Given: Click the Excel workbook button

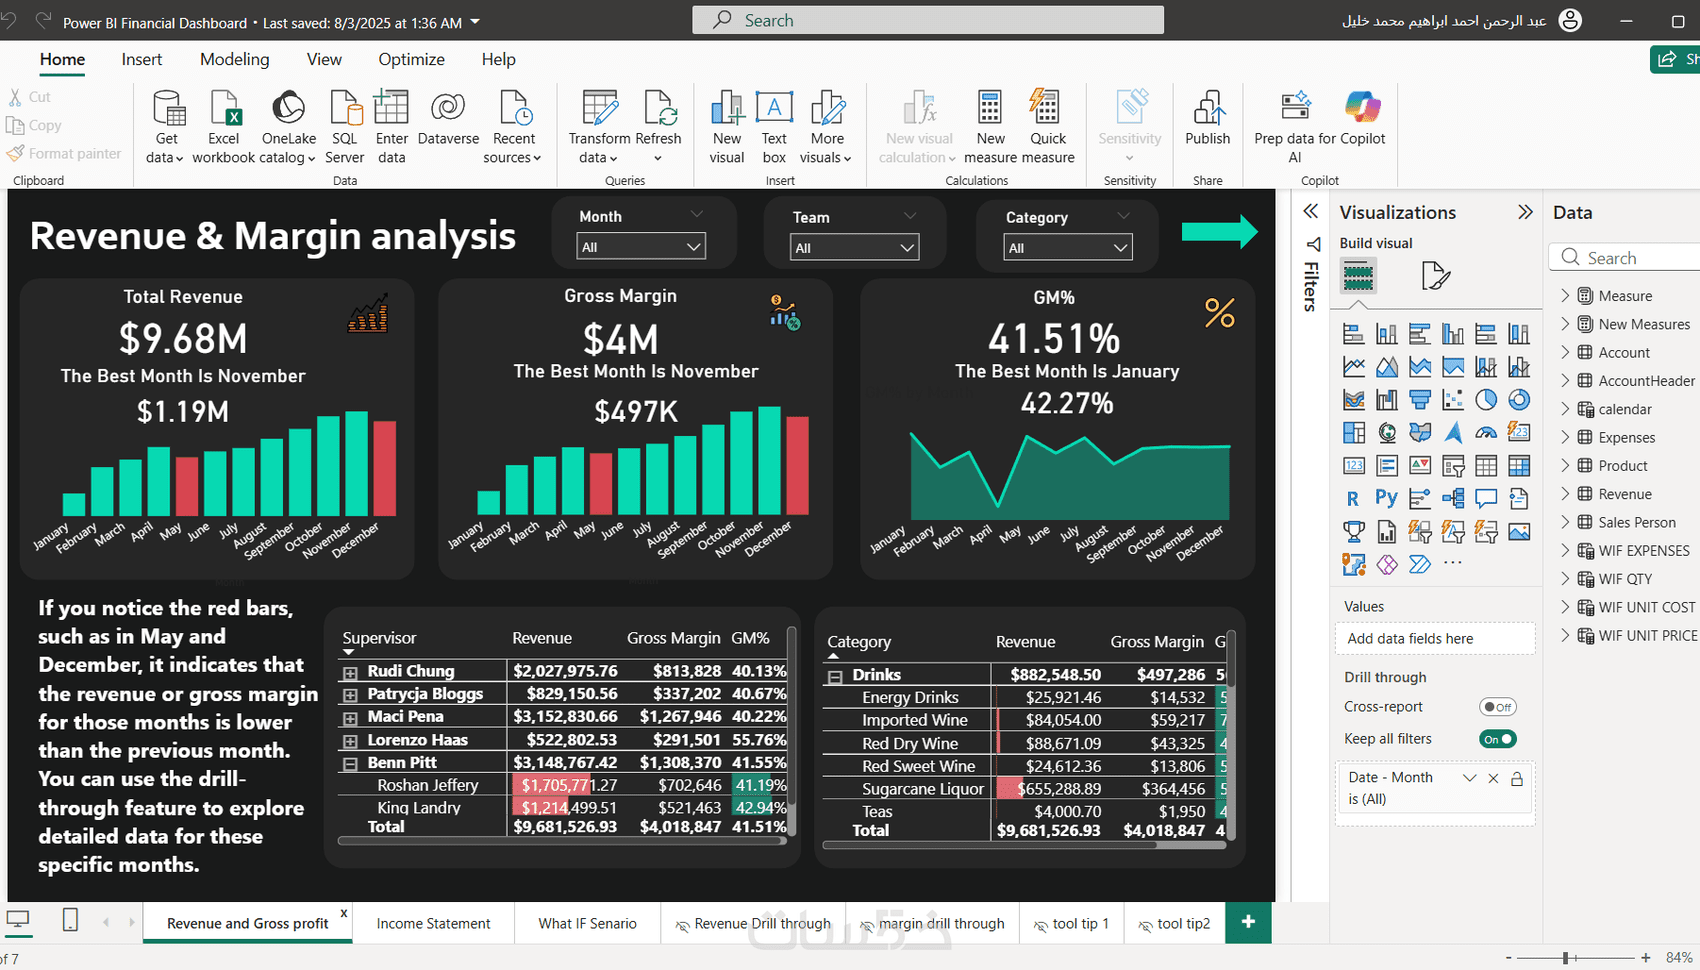Looking at the screenshot, I should click(x=223, y=127).
